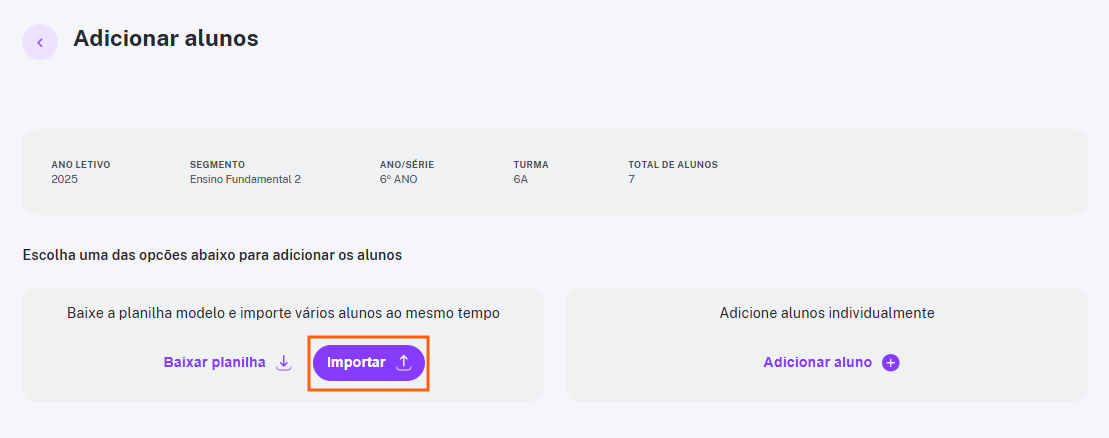Image resolution: width=1109 pixels, height=438 pixels.
Task: Click the 6A class value
Action: pyautogui.click(x=521, y=180)
